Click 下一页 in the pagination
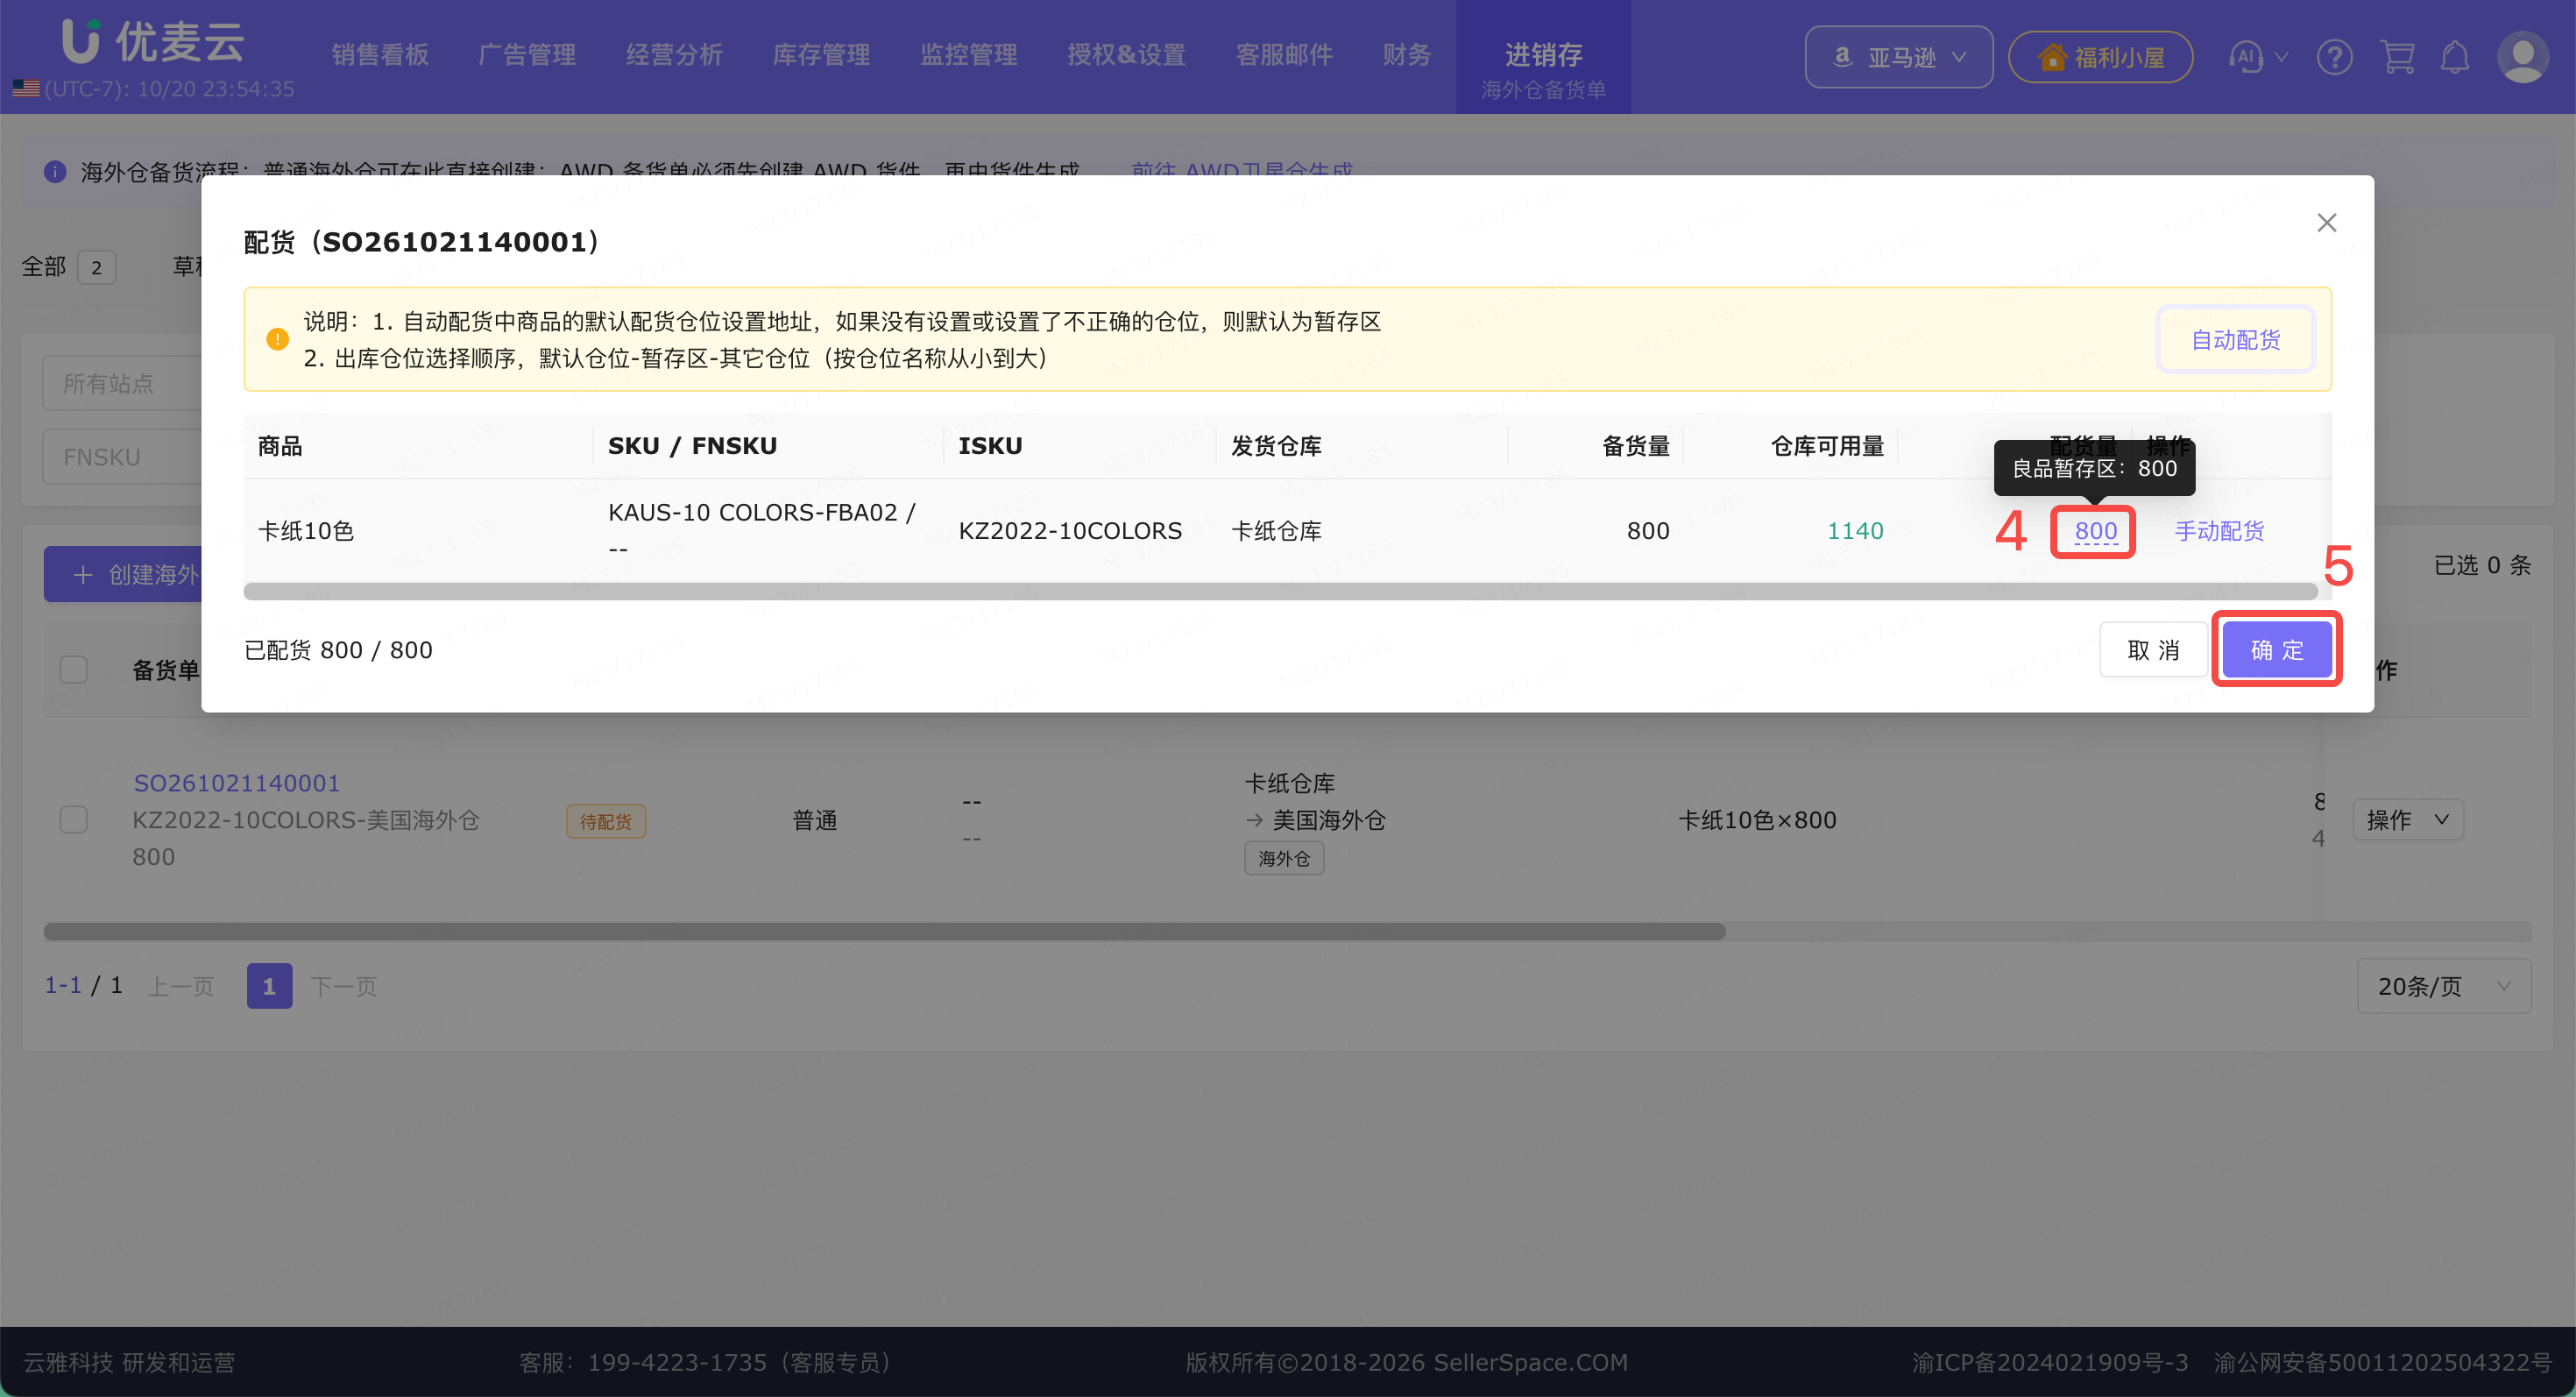The width and height of the screenshot is (2576, 1397). [x=343, y=986]
